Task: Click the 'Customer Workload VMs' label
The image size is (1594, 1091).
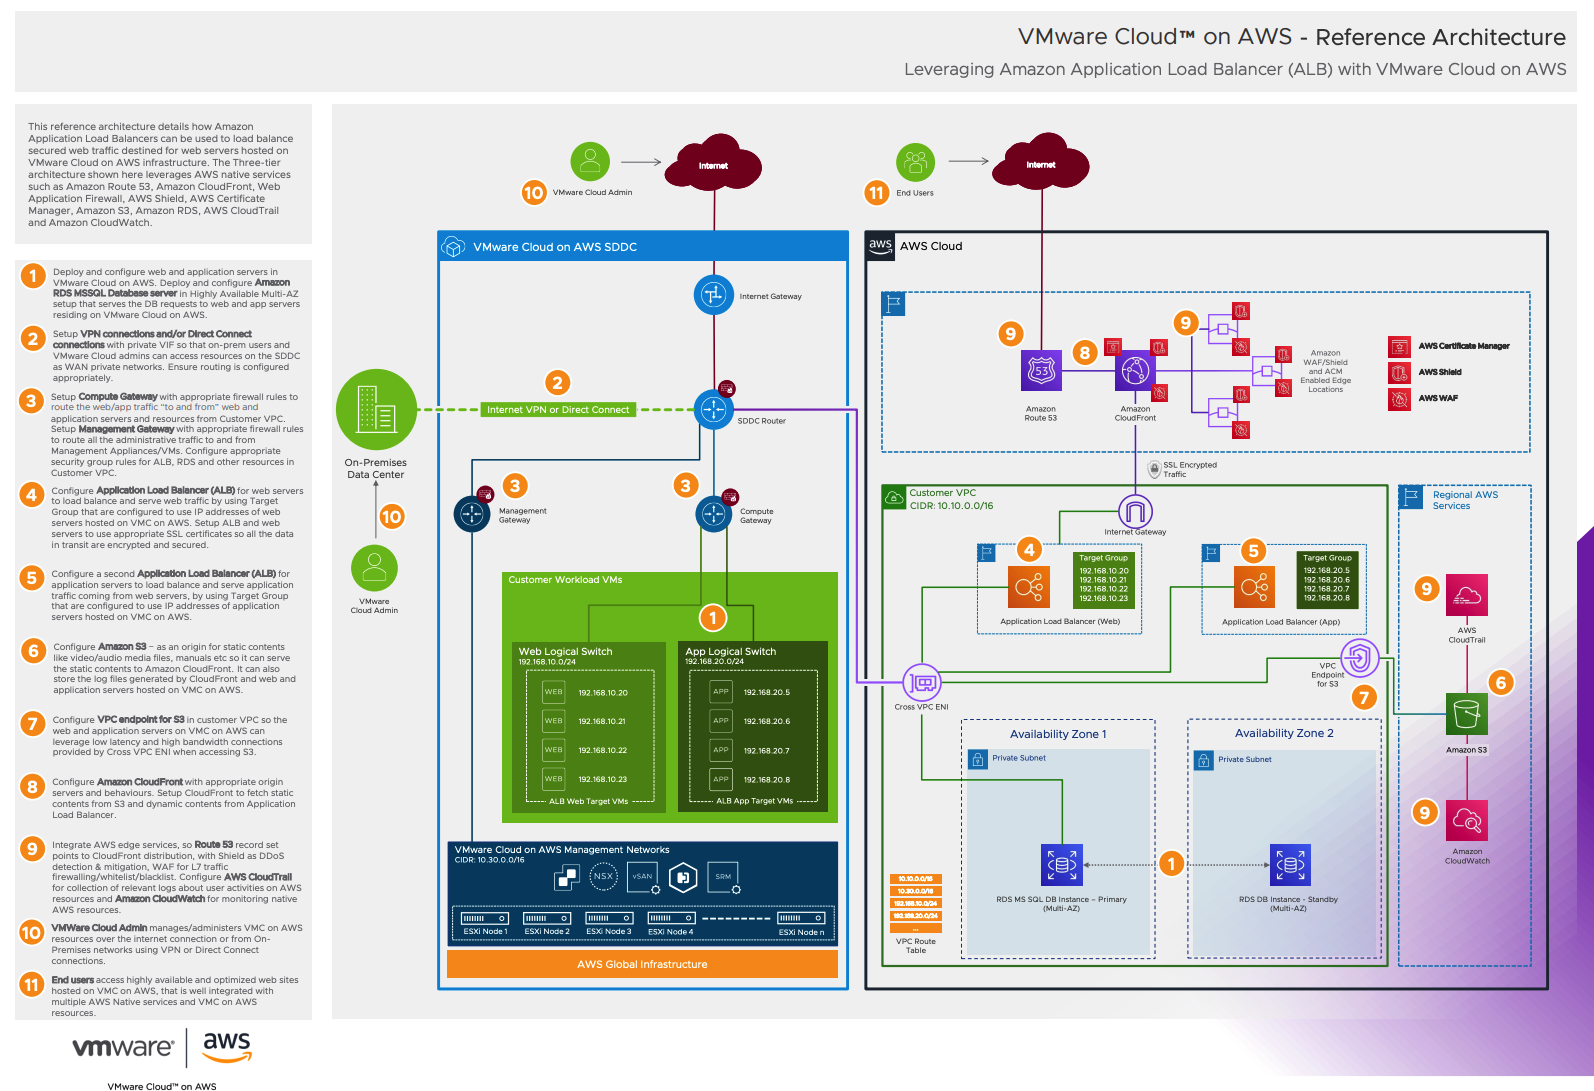Action: (565, 580)
